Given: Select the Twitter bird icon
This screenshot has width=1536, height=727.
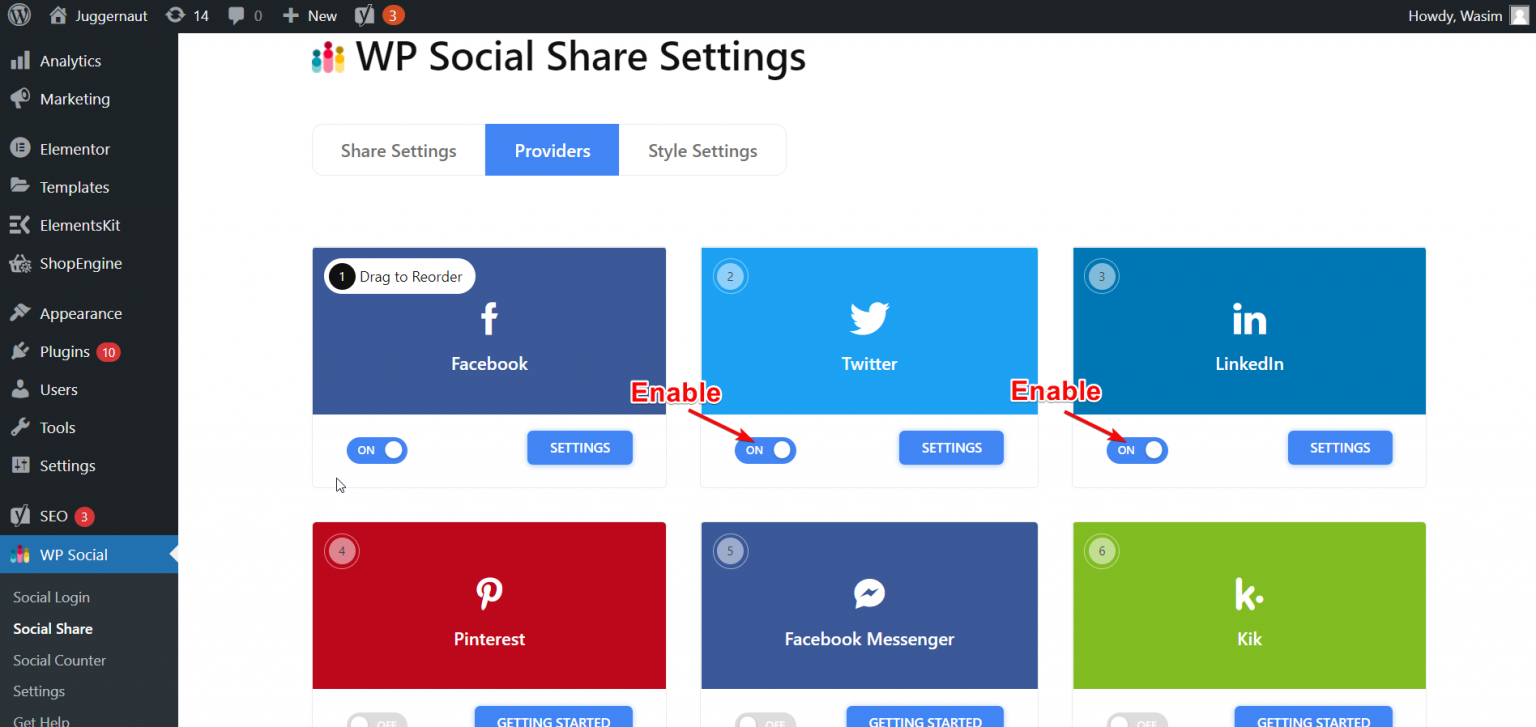Looking at the screenshot, I should (868, 318).
